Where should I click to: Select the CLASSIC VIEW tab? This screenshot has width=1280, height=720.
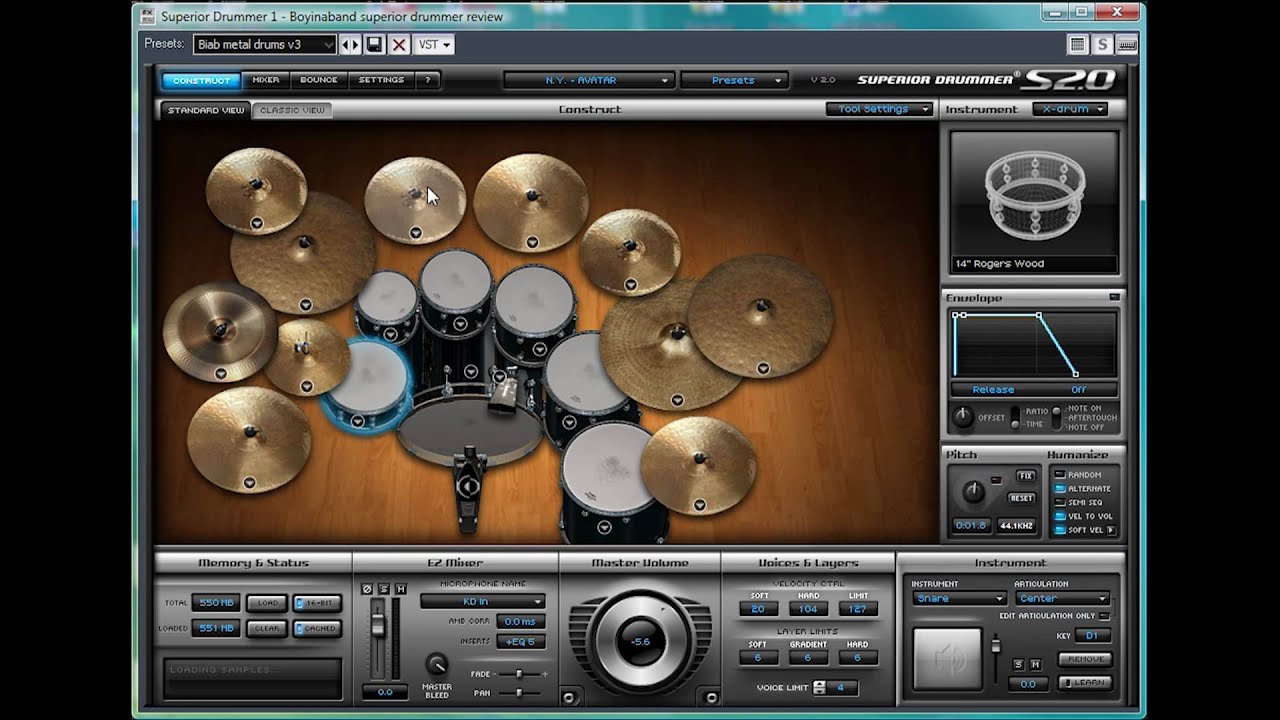pyautogui.click(x=292, y=110)
